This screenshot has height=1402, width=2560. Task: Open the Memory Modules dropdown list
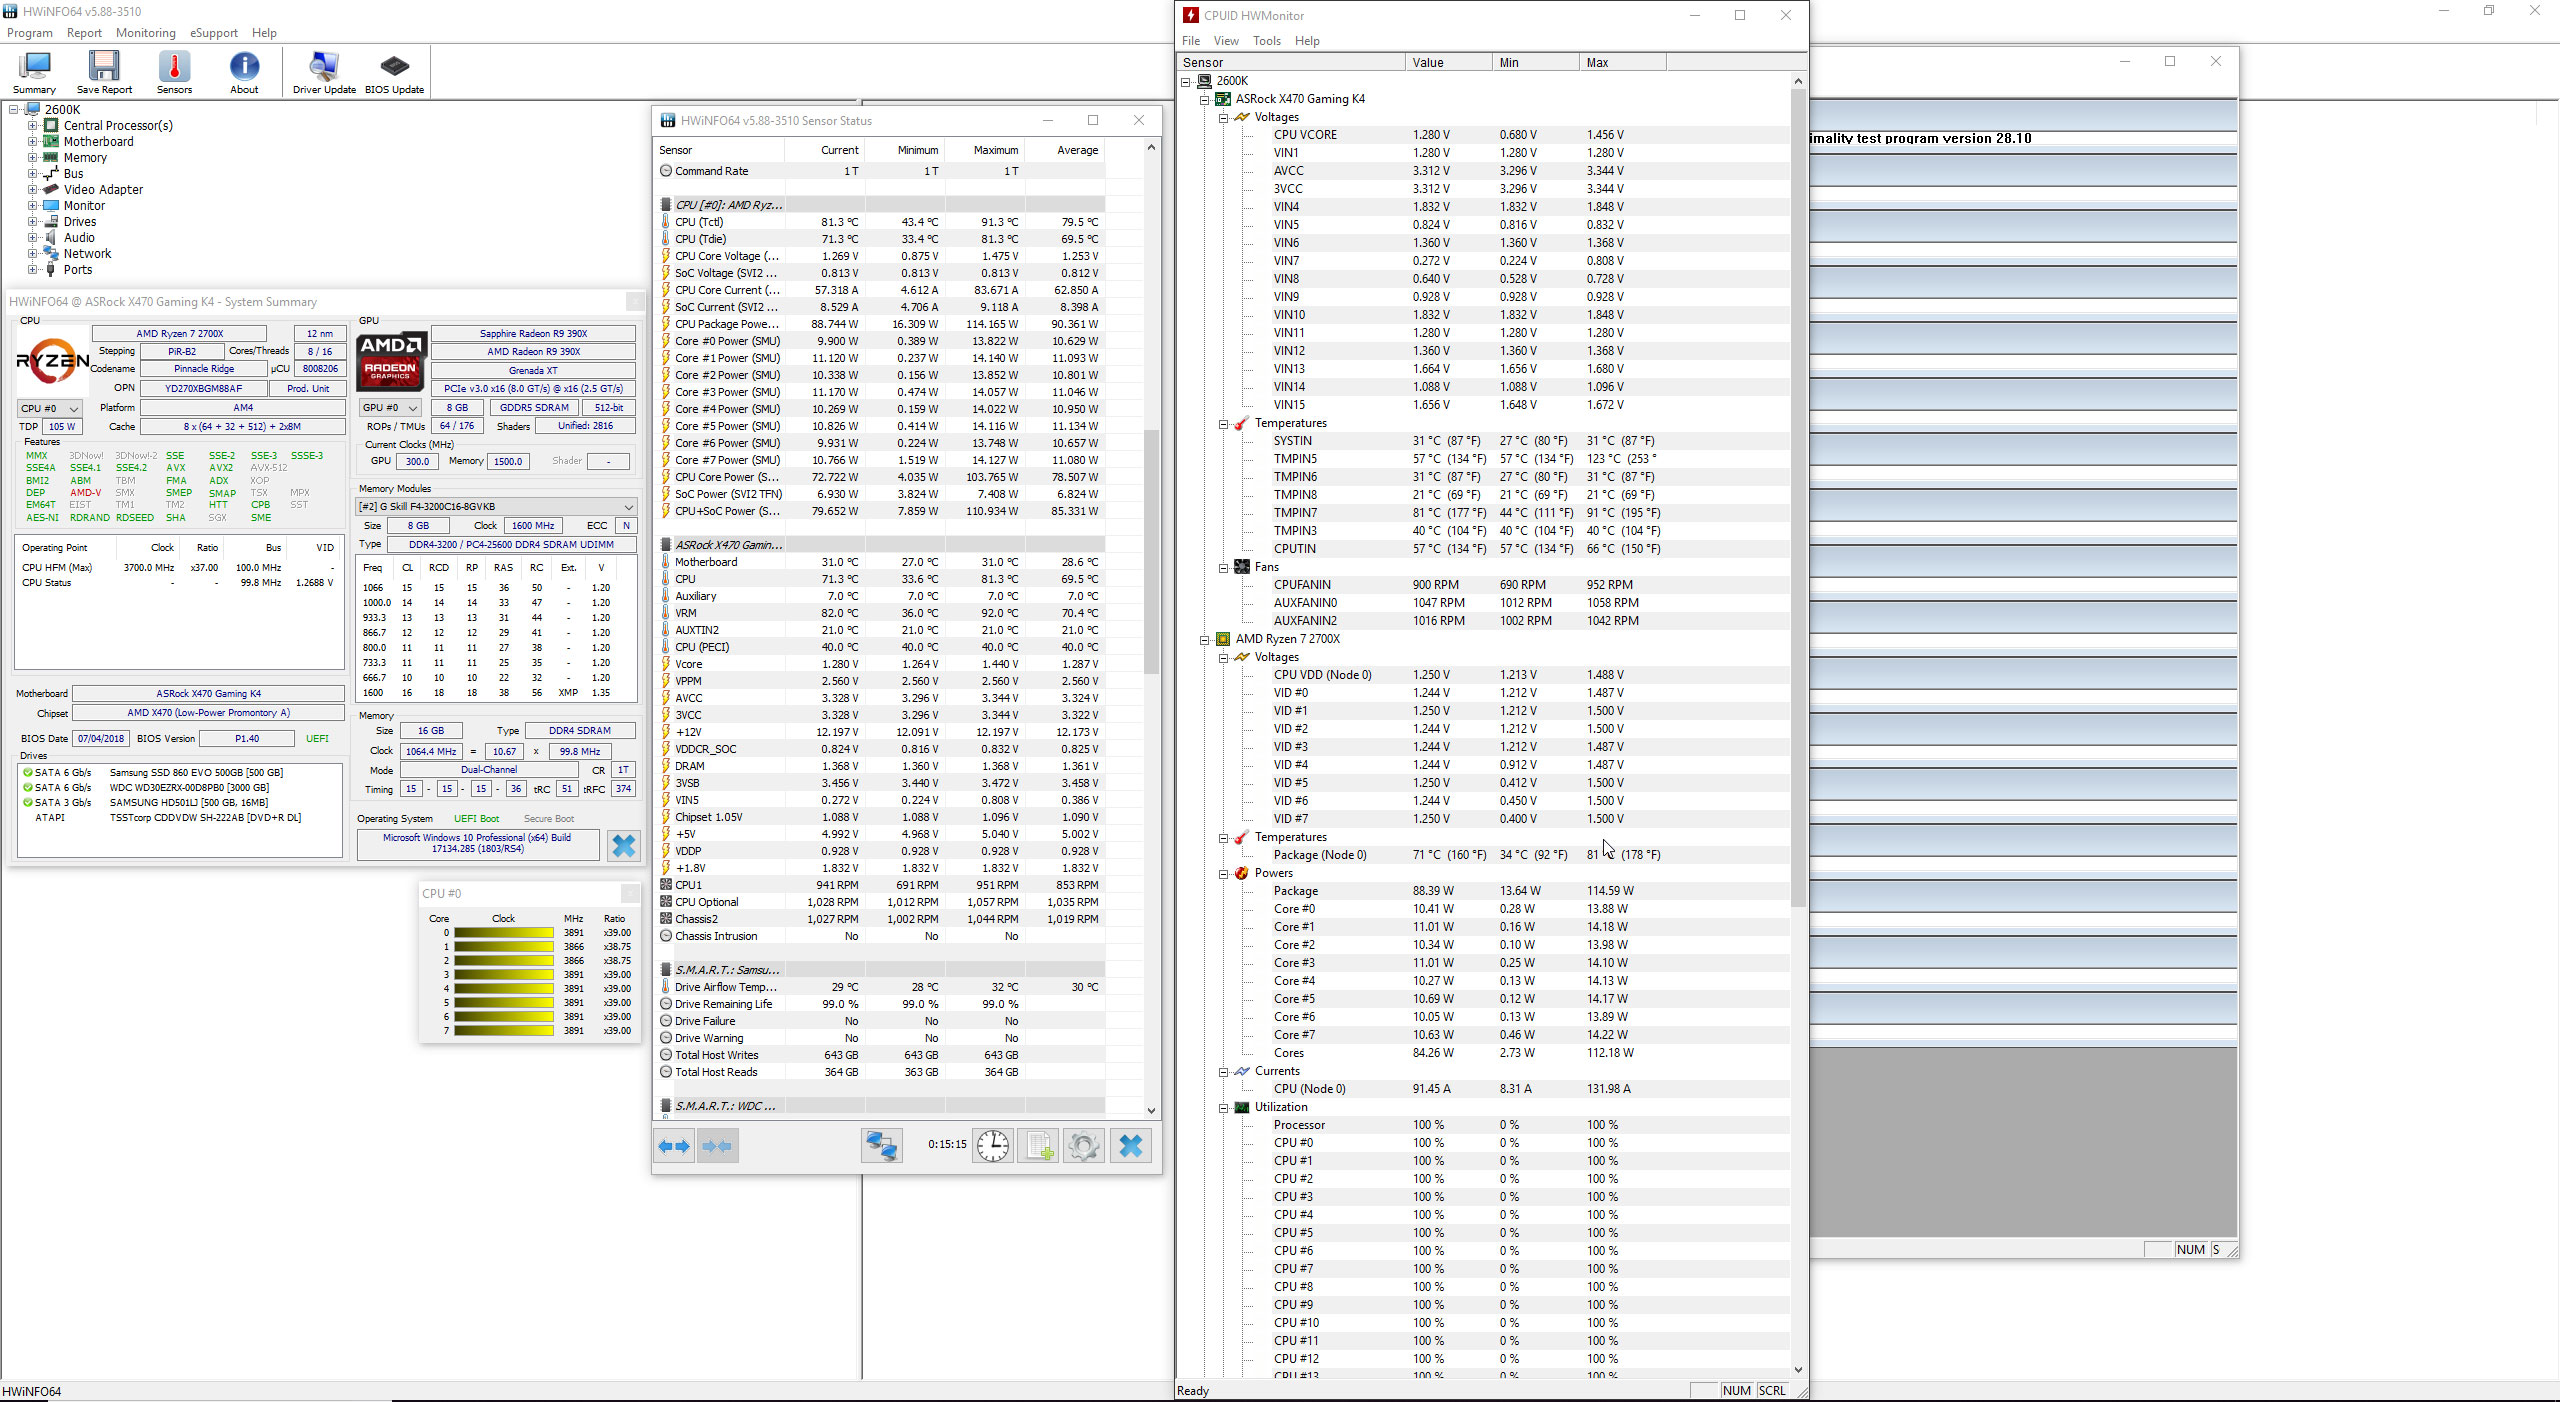coord(497,507)
